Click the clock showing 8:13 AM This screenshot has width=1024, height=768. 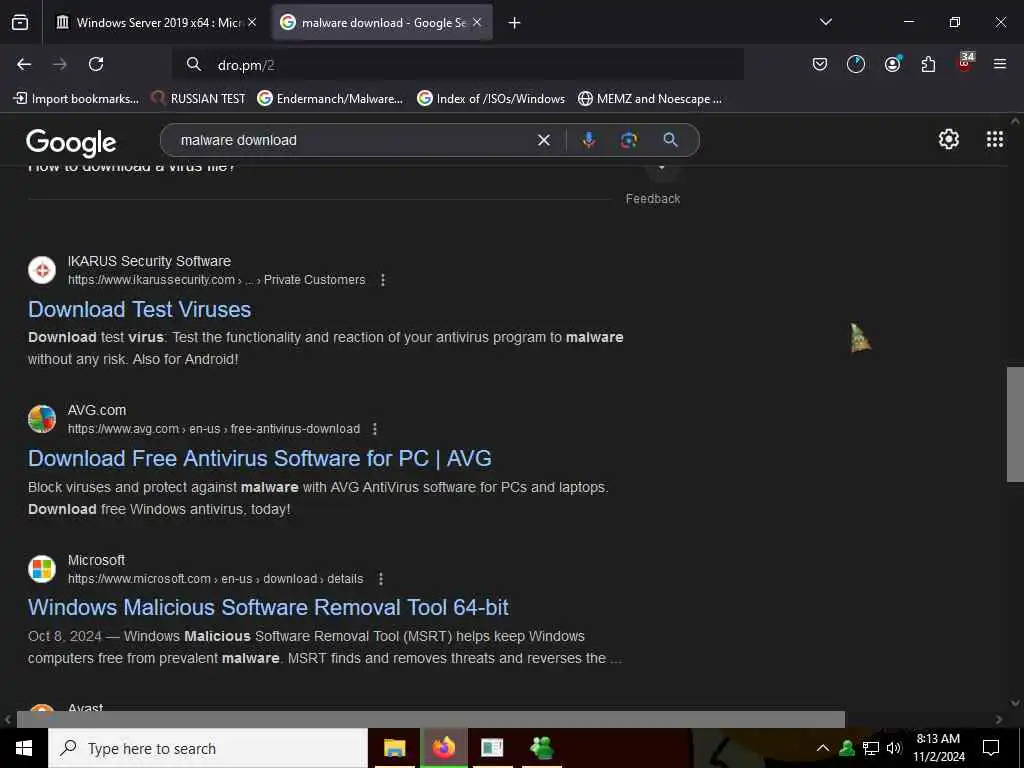(x=938, y=748)
